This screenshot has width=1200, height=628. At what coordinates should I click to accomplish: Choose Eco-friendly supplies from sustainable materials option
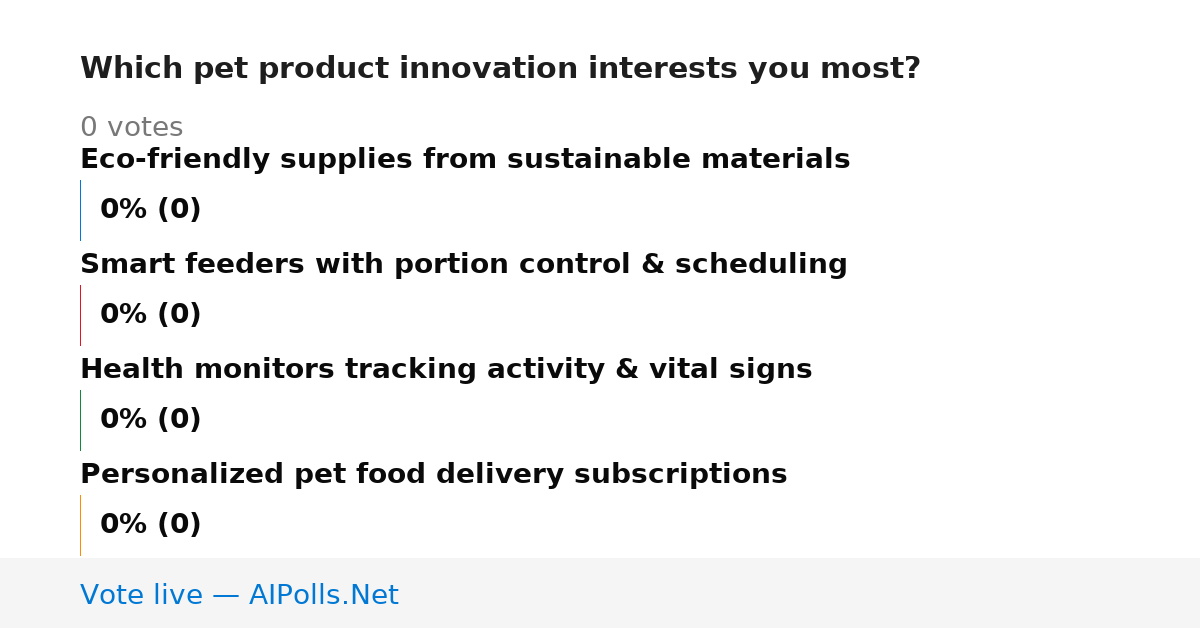(x=465, y=160)
